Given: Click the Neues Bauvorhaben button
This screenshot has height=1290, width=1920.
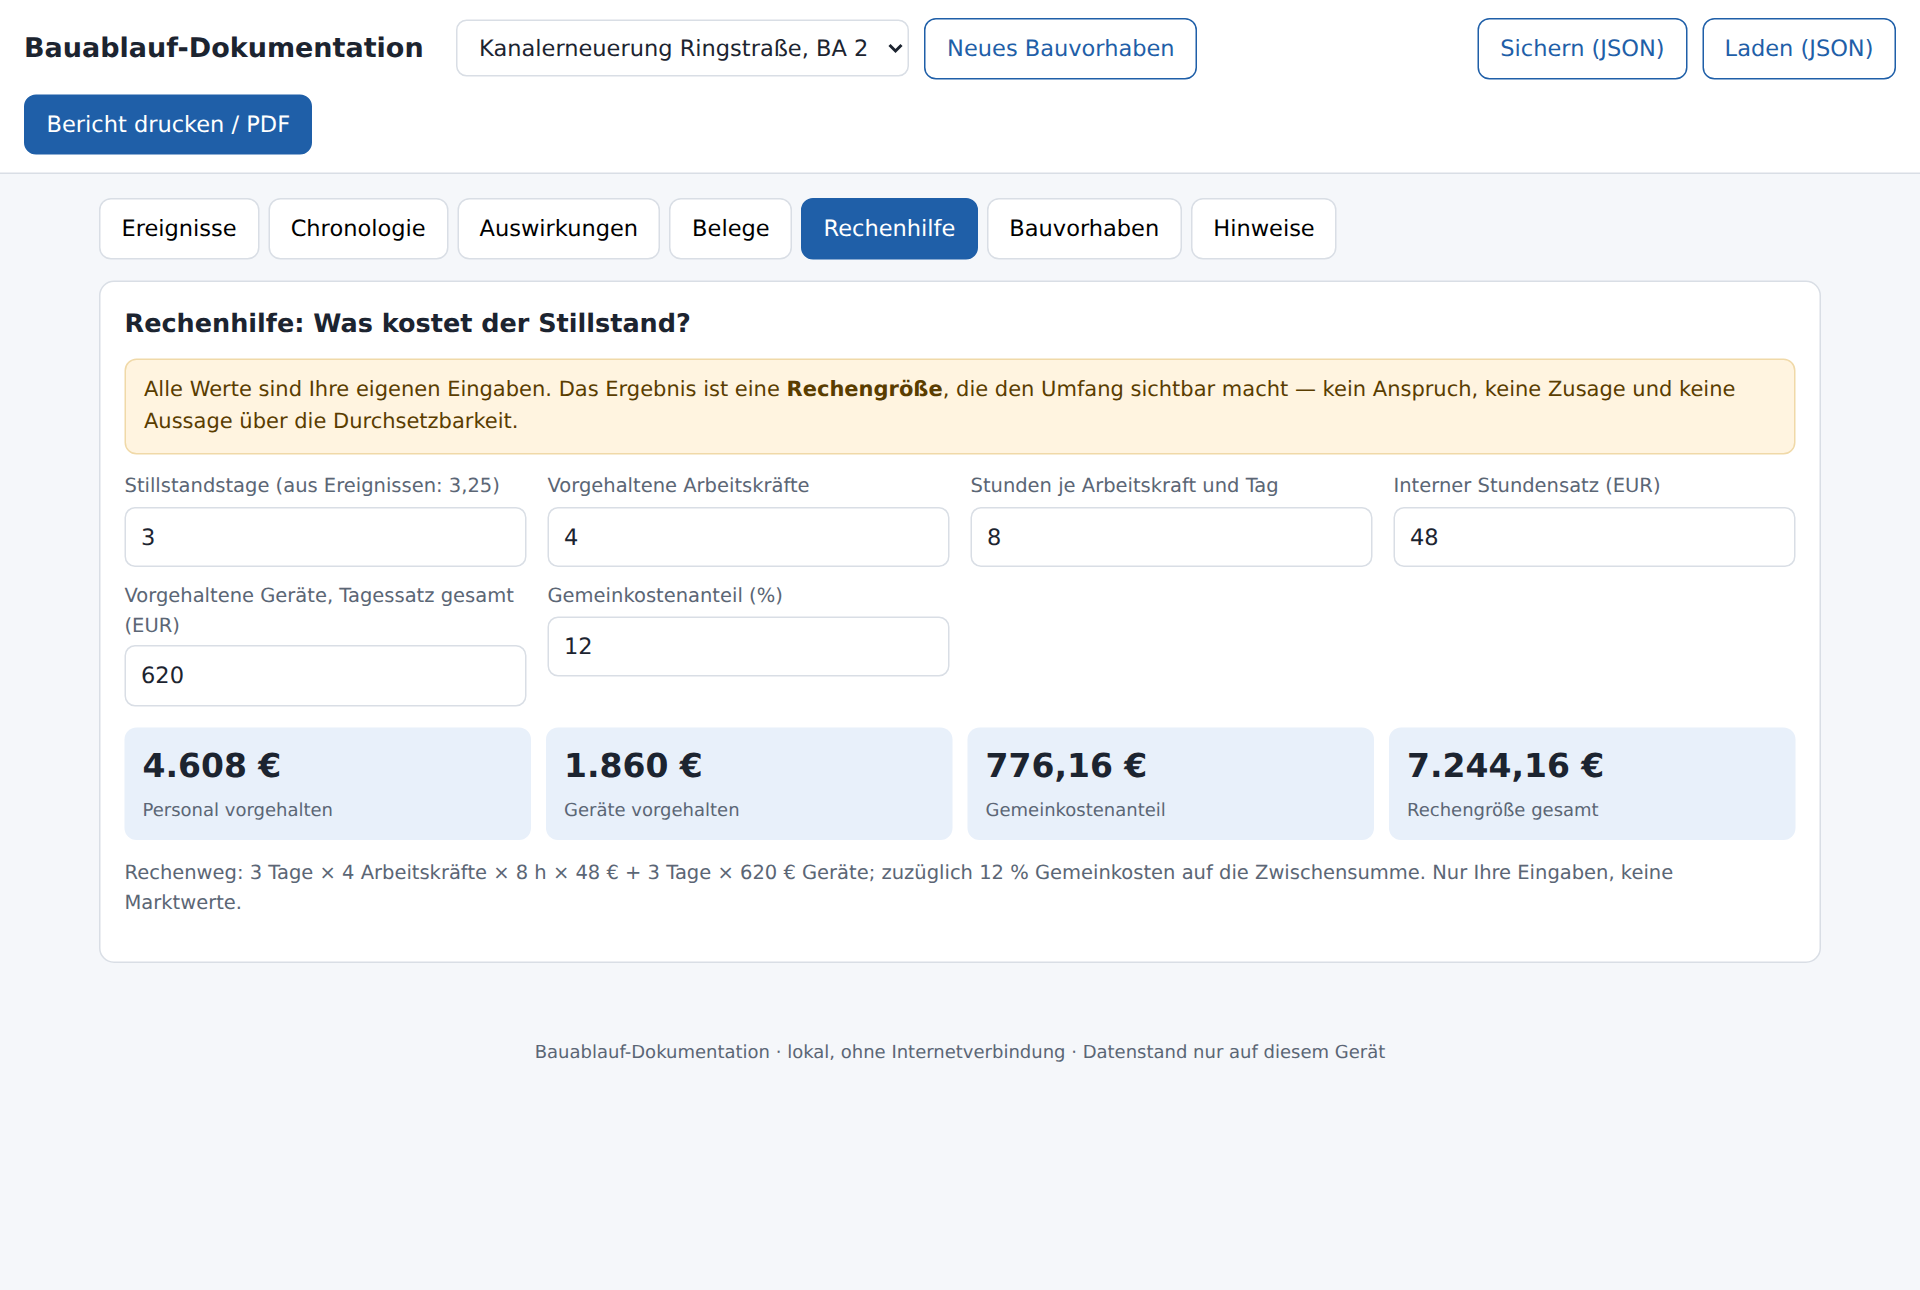Looking at the screenshot, I should point(1060,48).
